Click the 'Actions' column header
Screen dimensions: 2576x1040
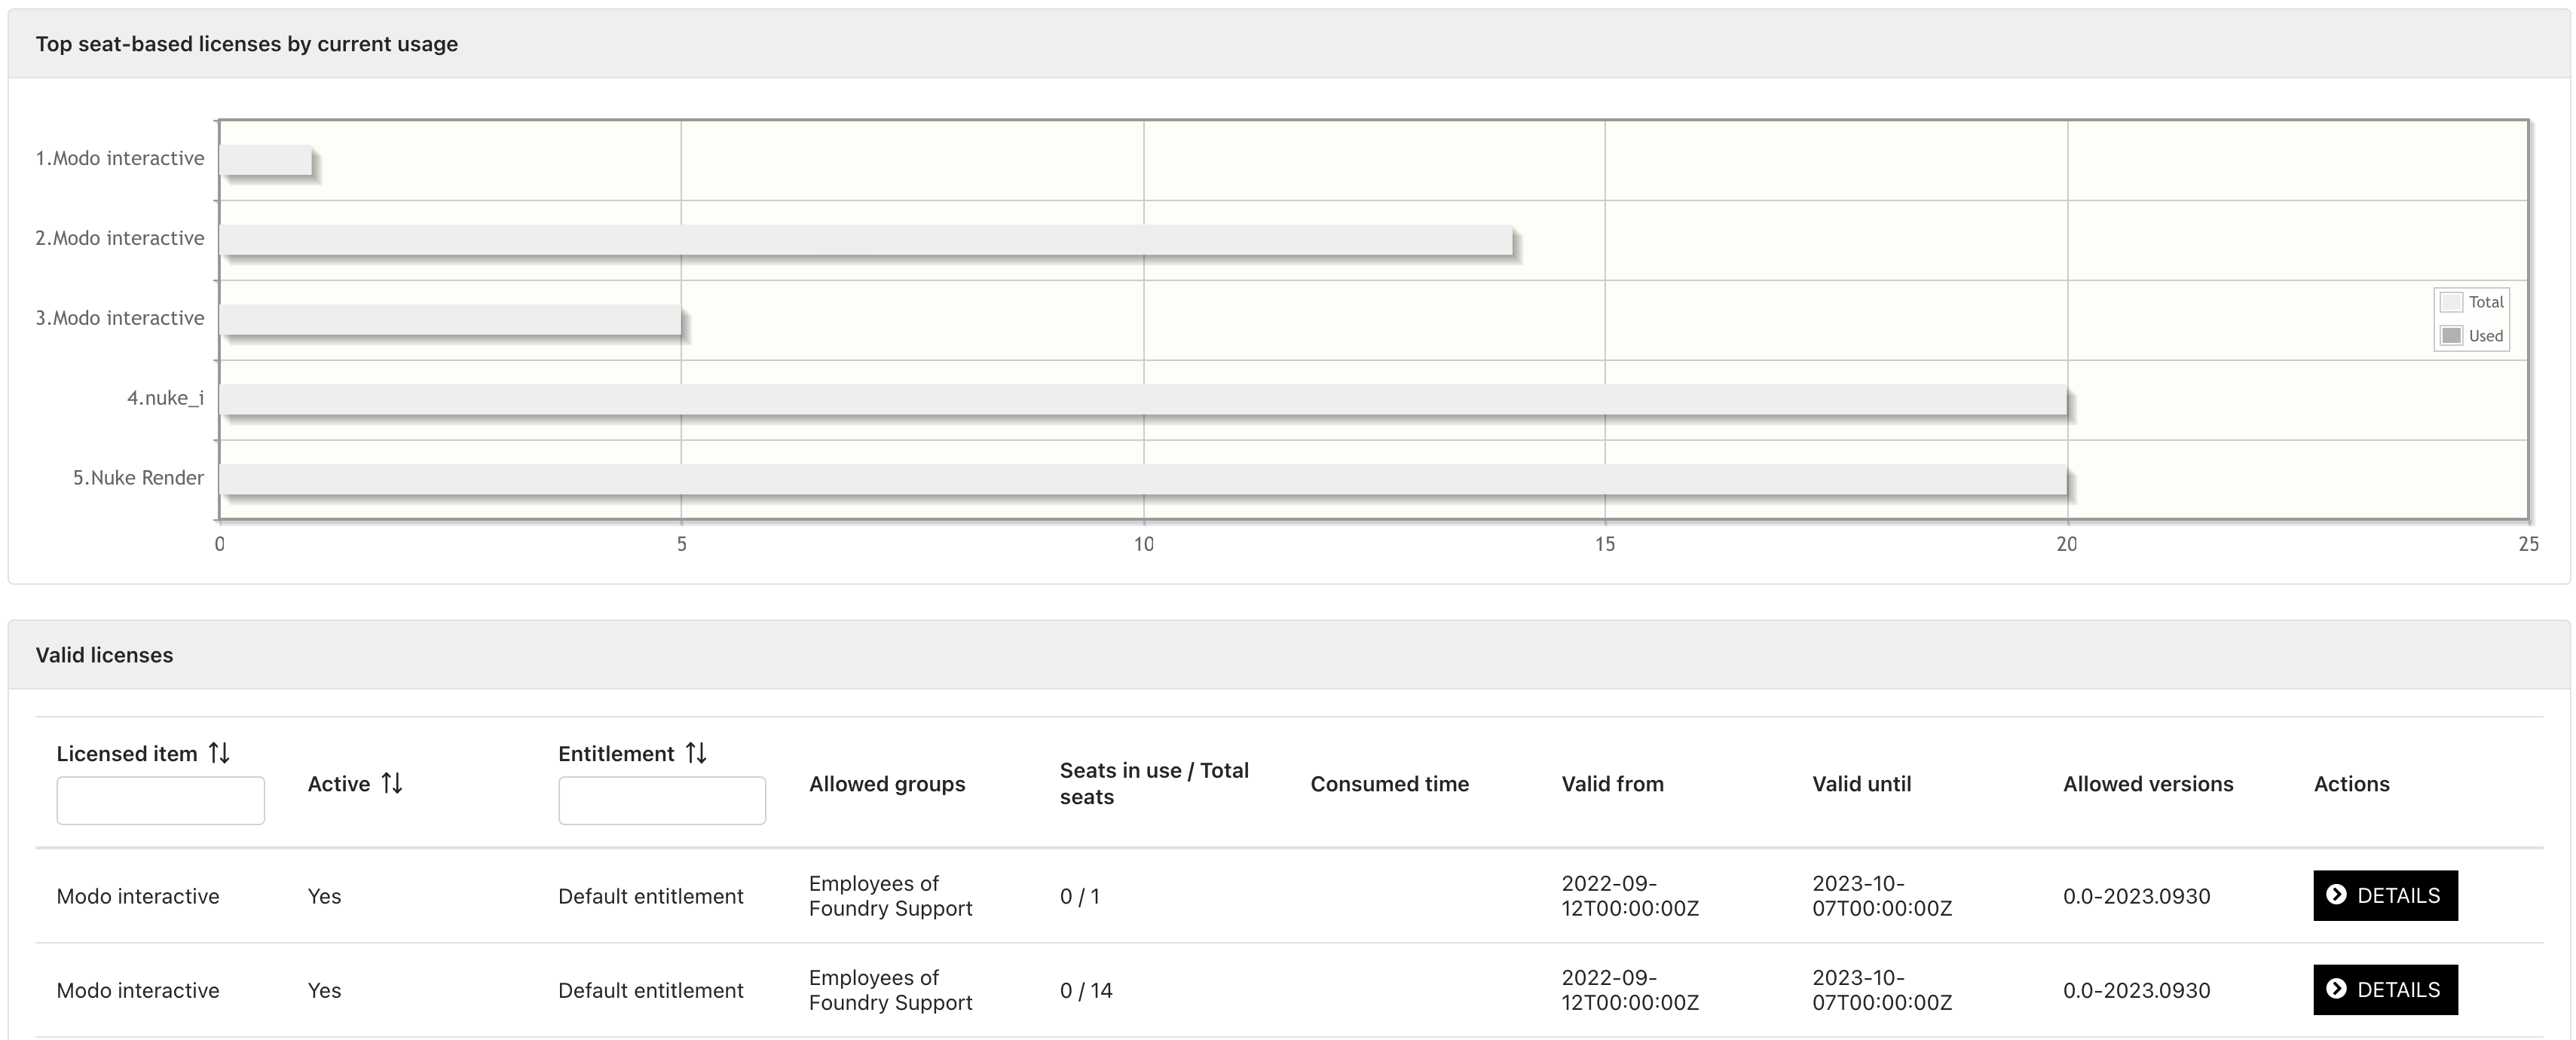[x=2352, y=784]
